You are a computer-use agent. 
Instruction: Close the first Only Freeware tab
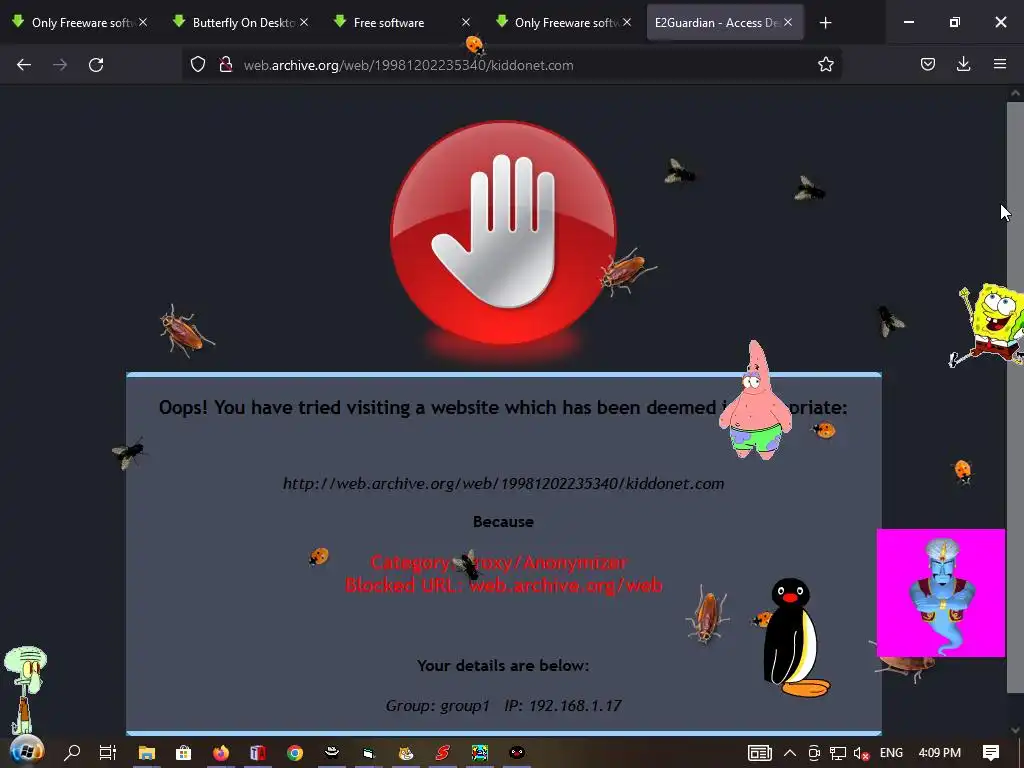[x=143, y=22]
